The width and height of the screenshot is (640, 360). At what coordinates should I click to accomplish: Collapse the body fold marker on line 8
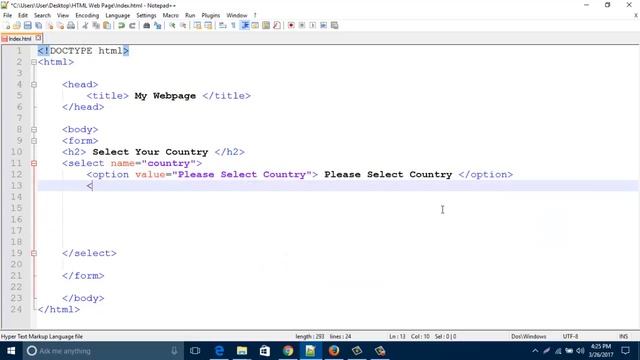click(x=34, y=129)
